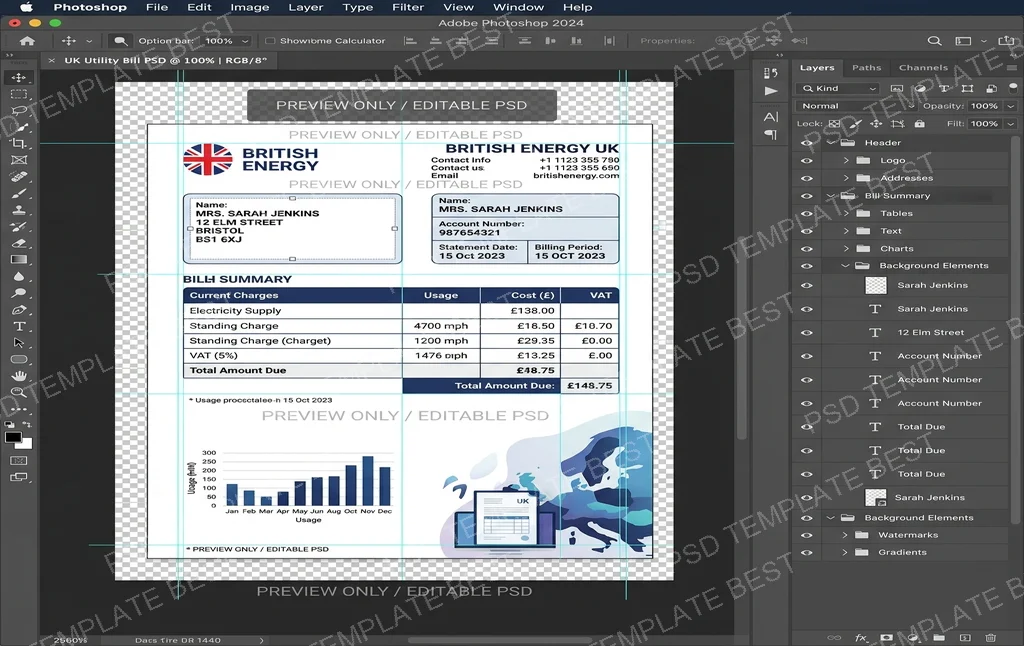Open the Normal blend mode dropdown
This screenshot has height=646, width=1024.
[x=856, y=106]
